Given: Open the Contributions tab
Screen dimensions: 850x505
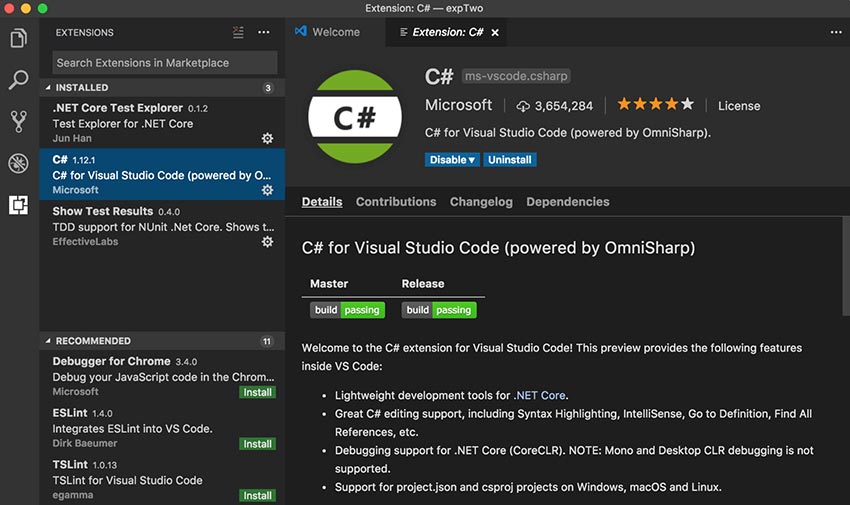Looking at the screenshot, I should point(396,202).
